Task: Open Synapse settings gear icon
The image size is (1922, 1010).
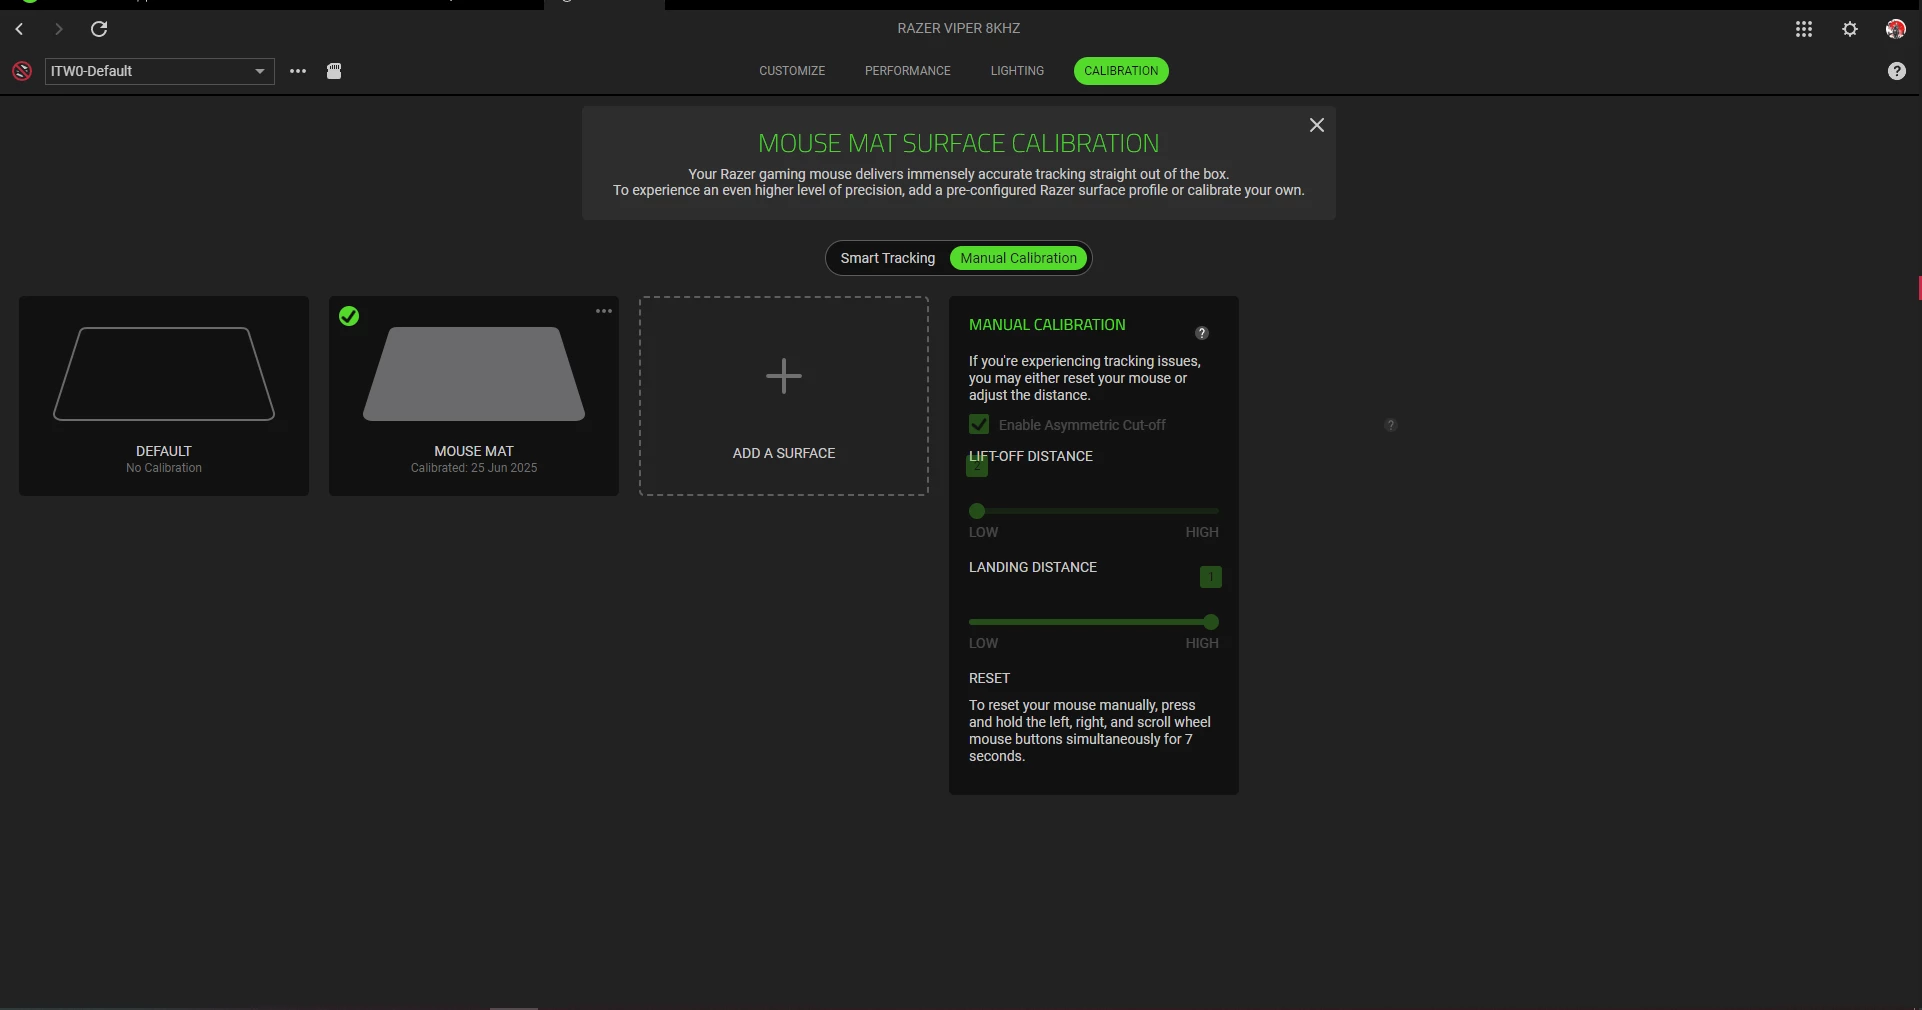Action: pos(1850,29)
